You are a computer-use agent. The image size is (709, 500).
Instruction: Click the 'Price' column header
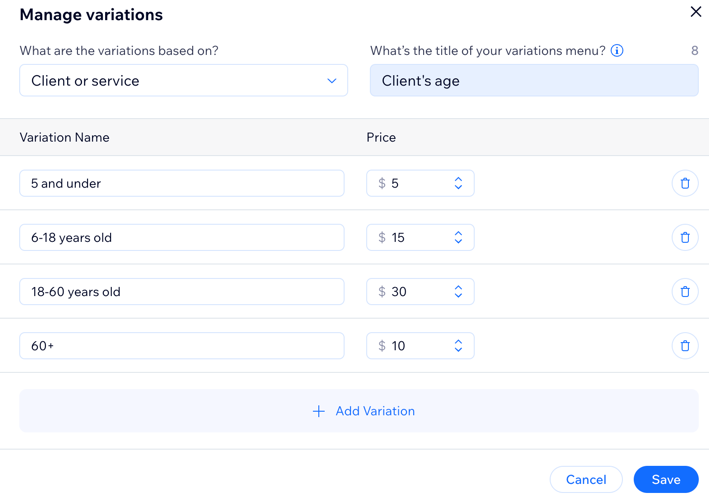pyautogui.click(x=381, y=137)
